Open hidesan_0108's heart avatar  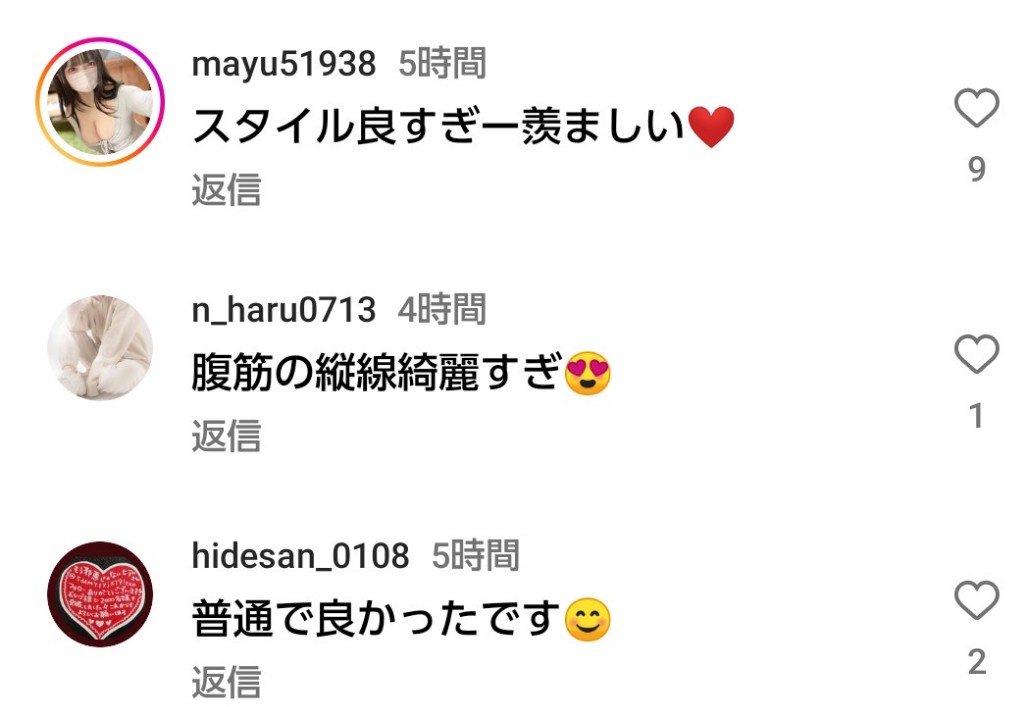click(100, 594)
